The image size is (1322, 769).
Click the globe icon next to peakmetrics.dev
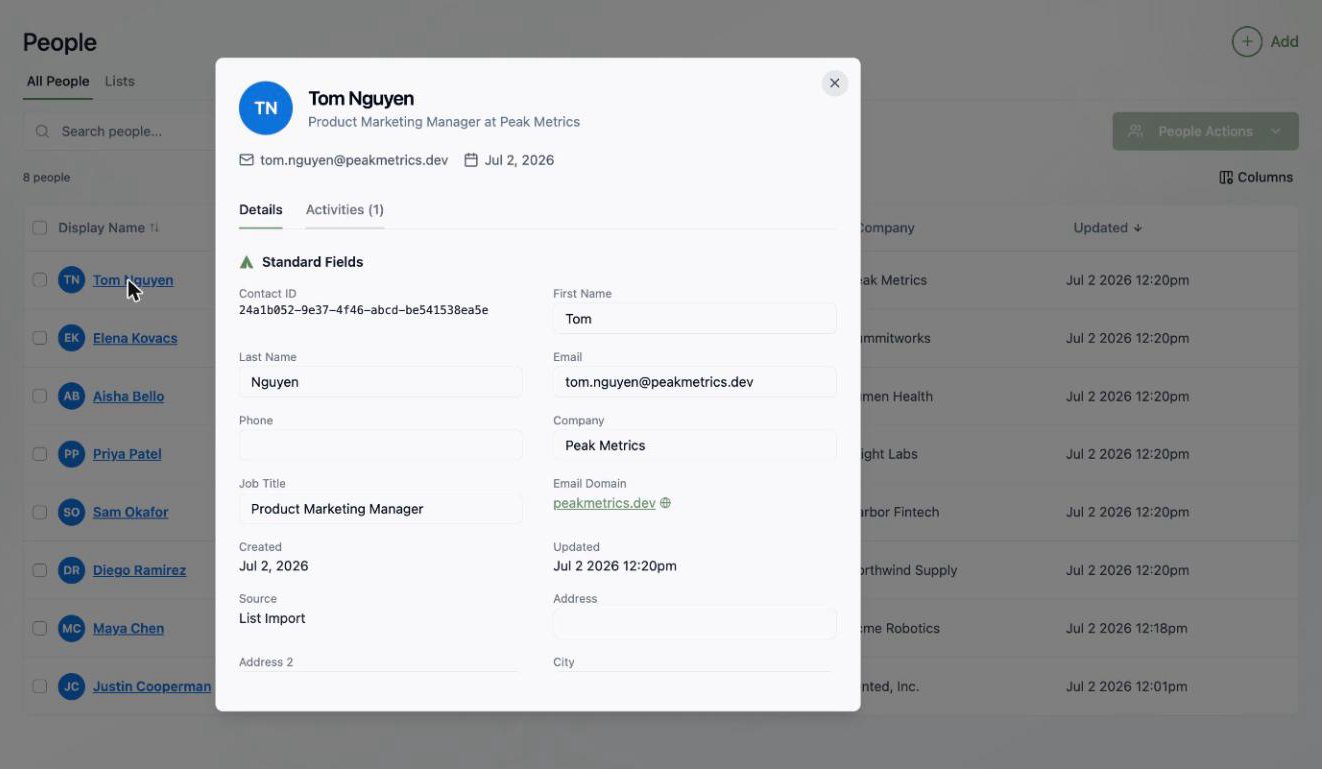[x=665, y=503]
